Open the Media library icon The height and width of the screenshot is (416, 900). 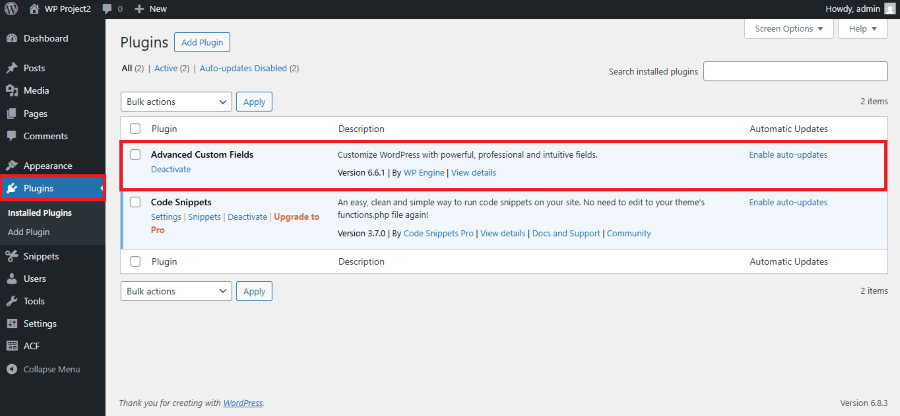12,91
